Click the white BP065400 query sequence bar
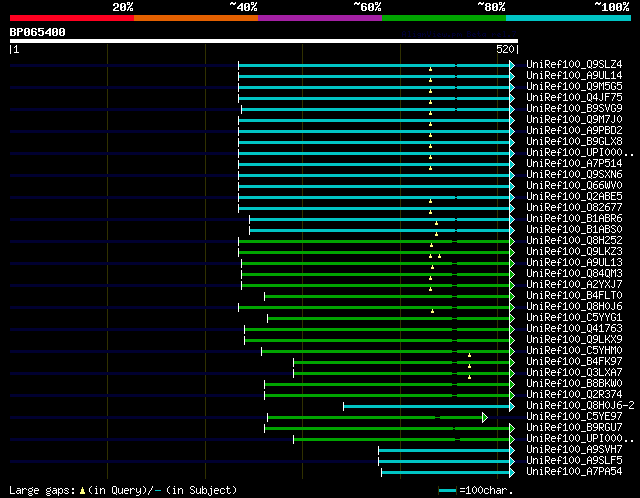The width and height of the screenshot is (640, 498). point(264,41)
